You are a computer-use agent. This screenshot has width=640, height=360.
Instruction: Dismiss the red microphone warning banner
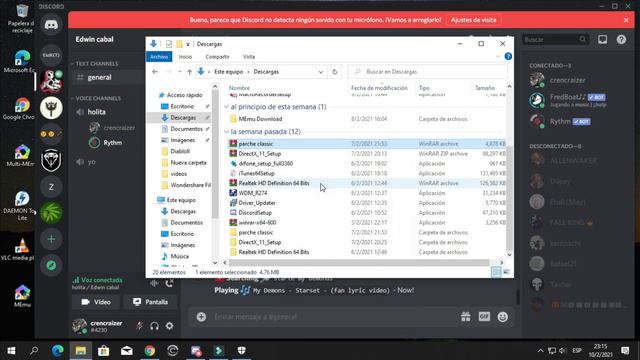[x=626, y=20]
